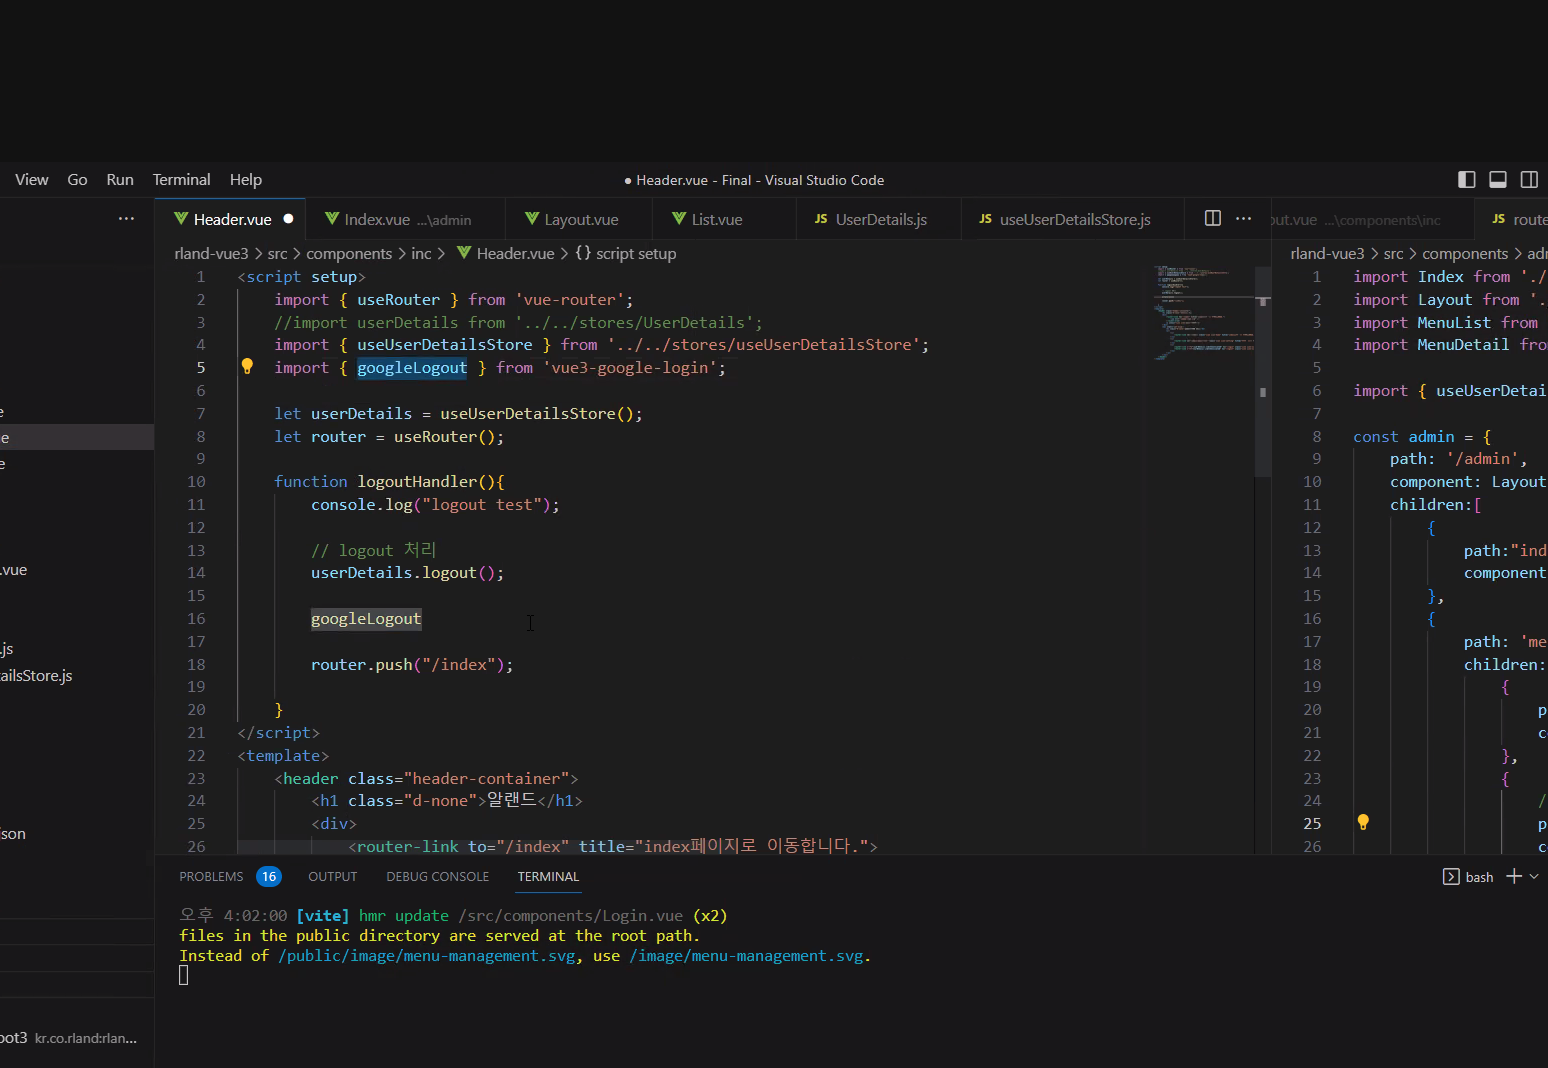This screenshot has width=1548, height=1068.
Task: Open the Run menu
Action: point(120,180)
